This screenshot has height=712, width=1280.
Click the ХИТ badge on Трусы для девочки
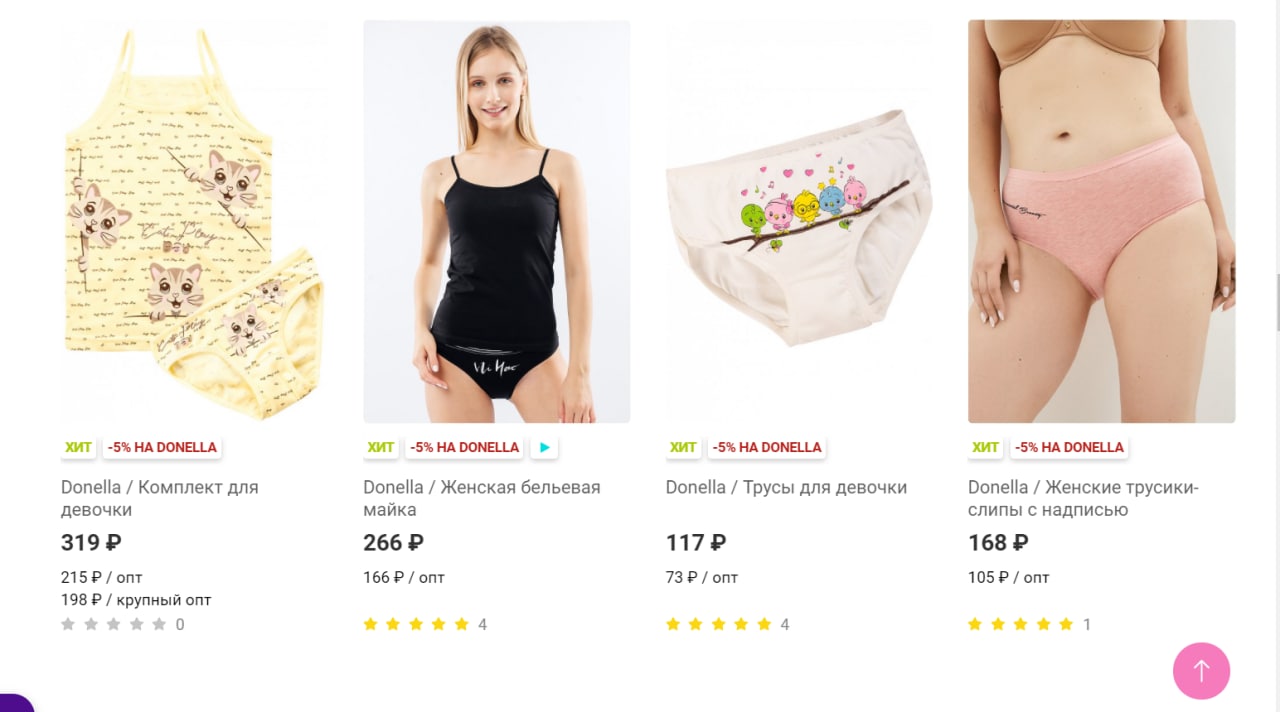tap(683, 447)
